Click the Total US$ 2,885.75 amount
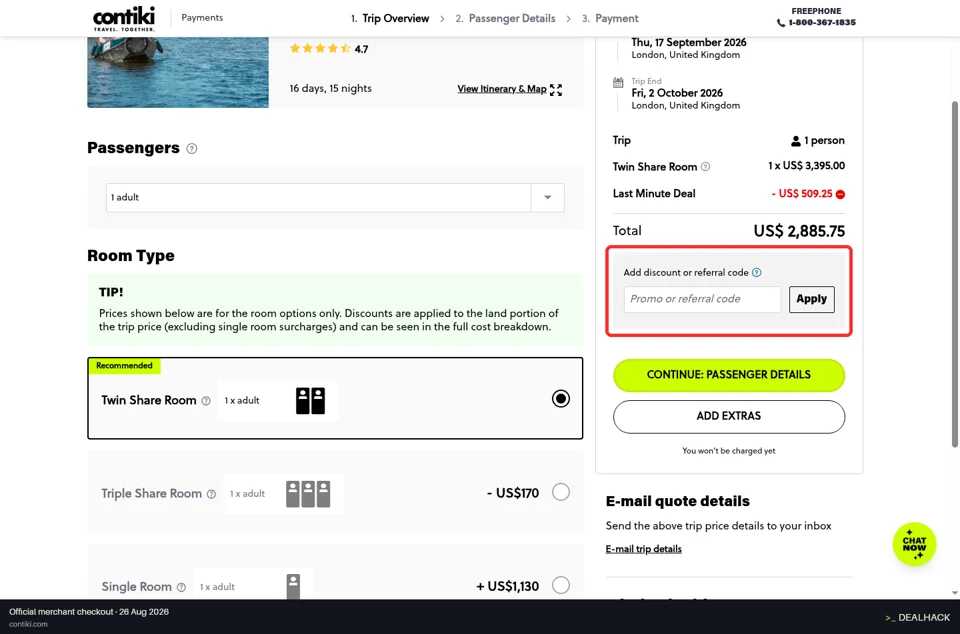Image resolution: width=960 pixels, height=634 pixels. (x=799, y=231)
